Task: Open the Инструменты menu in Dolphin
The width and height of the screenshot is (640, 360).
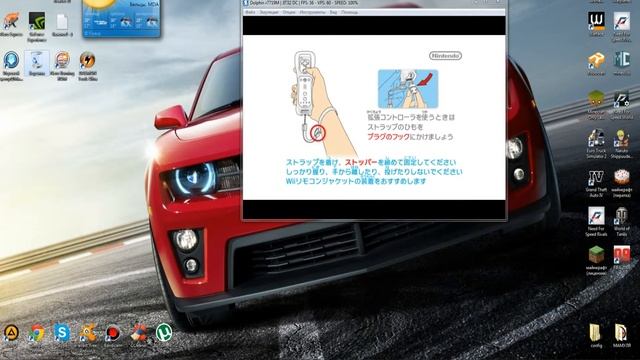Action: coord(312,13)
